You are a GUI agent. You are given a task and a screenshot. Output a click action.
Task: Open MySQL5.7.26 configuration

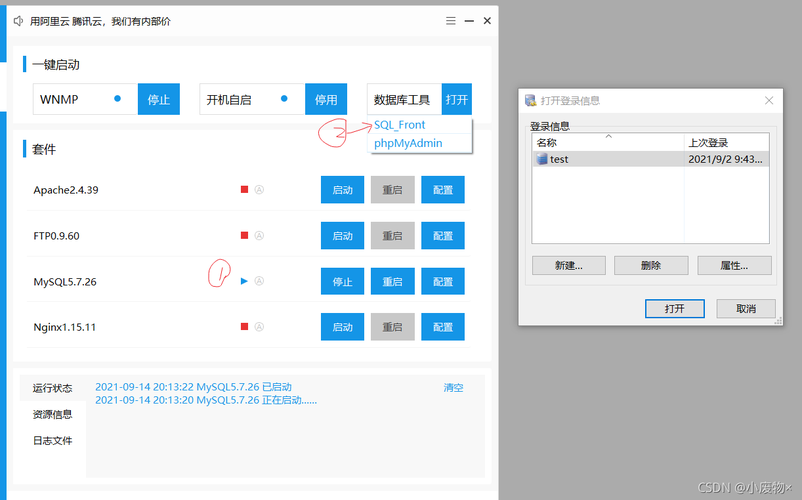[443, 281]
